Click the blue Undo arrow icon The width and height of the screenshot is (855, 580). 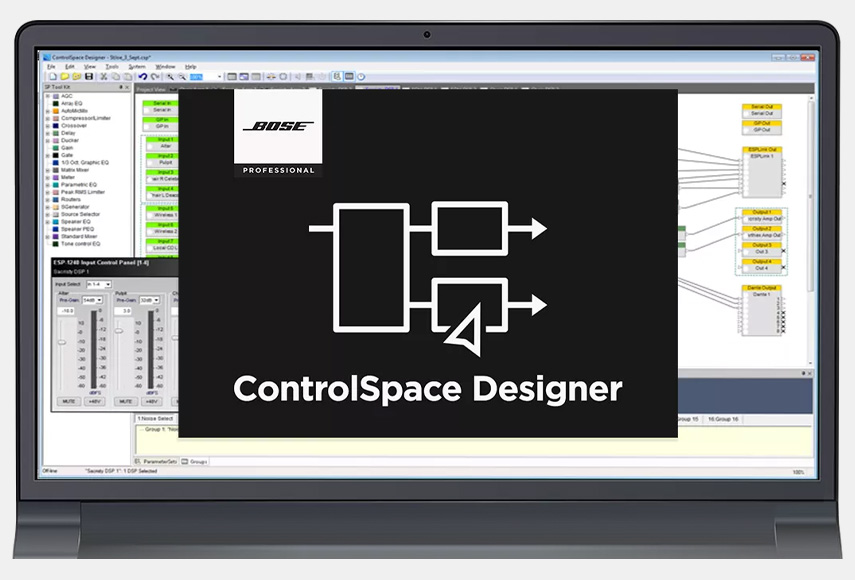pyautogui.click(x=143, y=77)
